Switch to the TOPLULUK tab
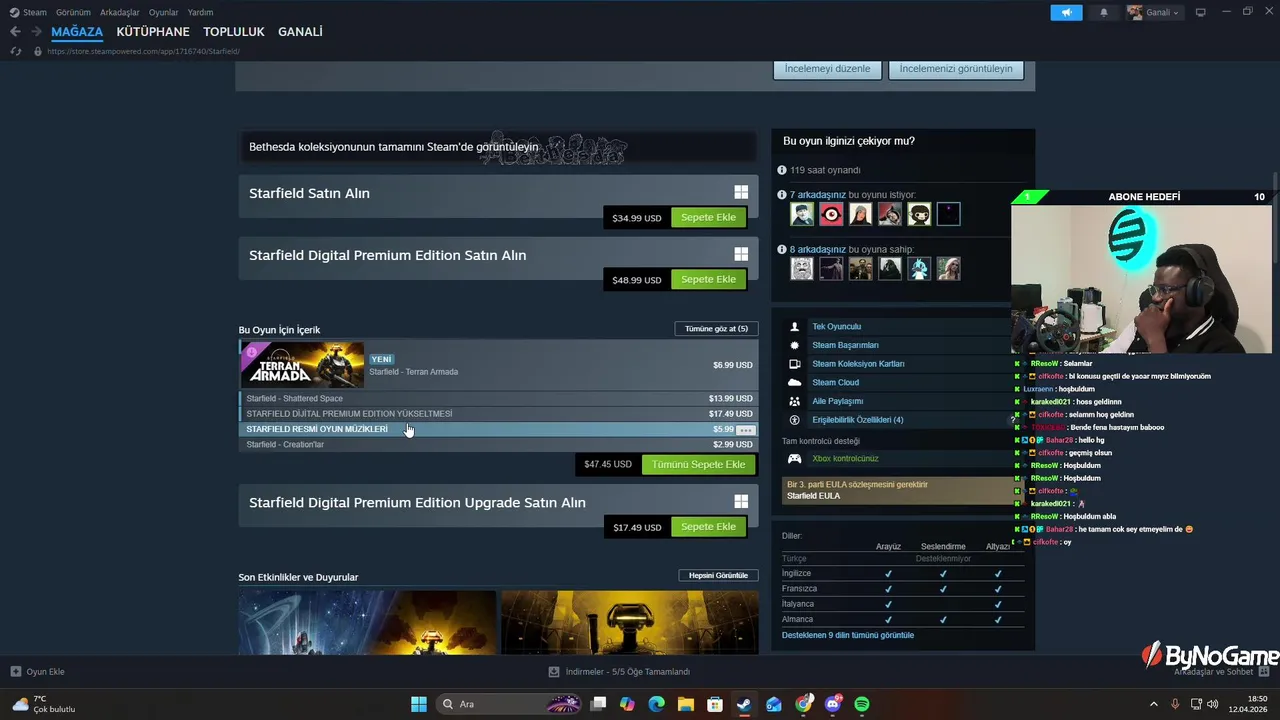Screen dimensions: 1280x720 click(x=234, y=32)
